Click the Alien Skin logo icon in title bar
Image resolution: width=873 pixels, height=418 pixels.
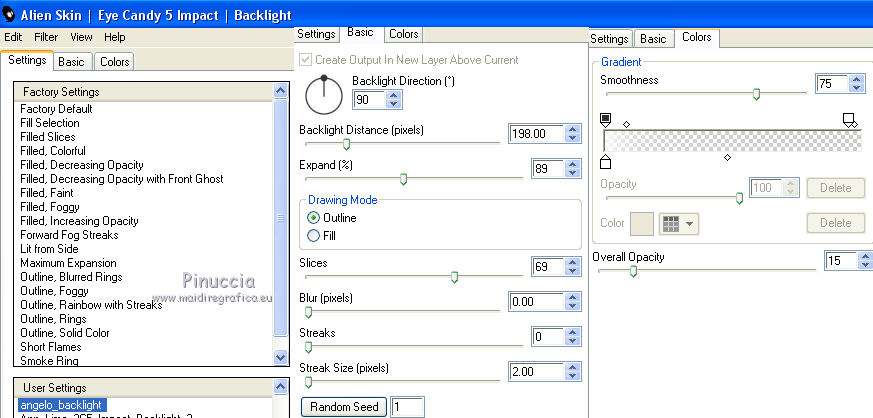click(x=9, y=14)
